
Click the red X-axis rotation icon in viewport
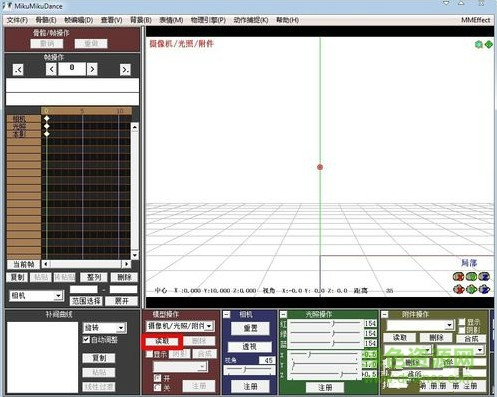(x=459, y=276)
